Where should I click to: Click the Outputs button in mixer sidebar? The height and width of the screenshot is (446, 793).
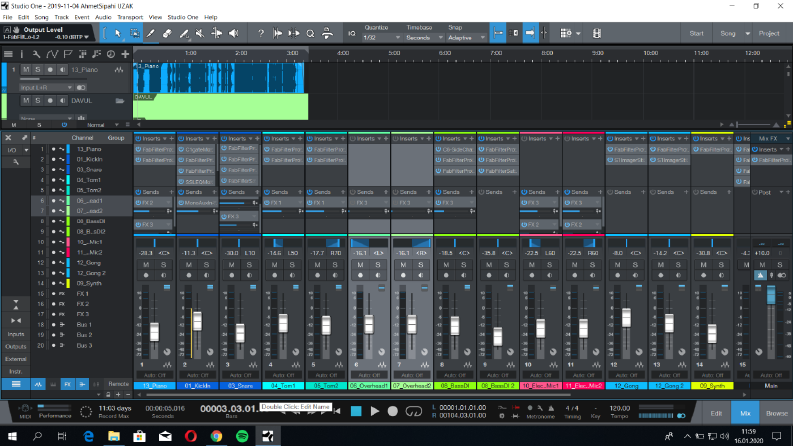pos(16,346)
